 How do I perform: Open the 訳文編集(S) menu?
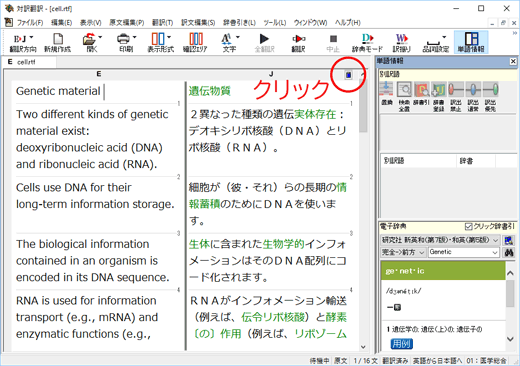[x=198, y=23]
